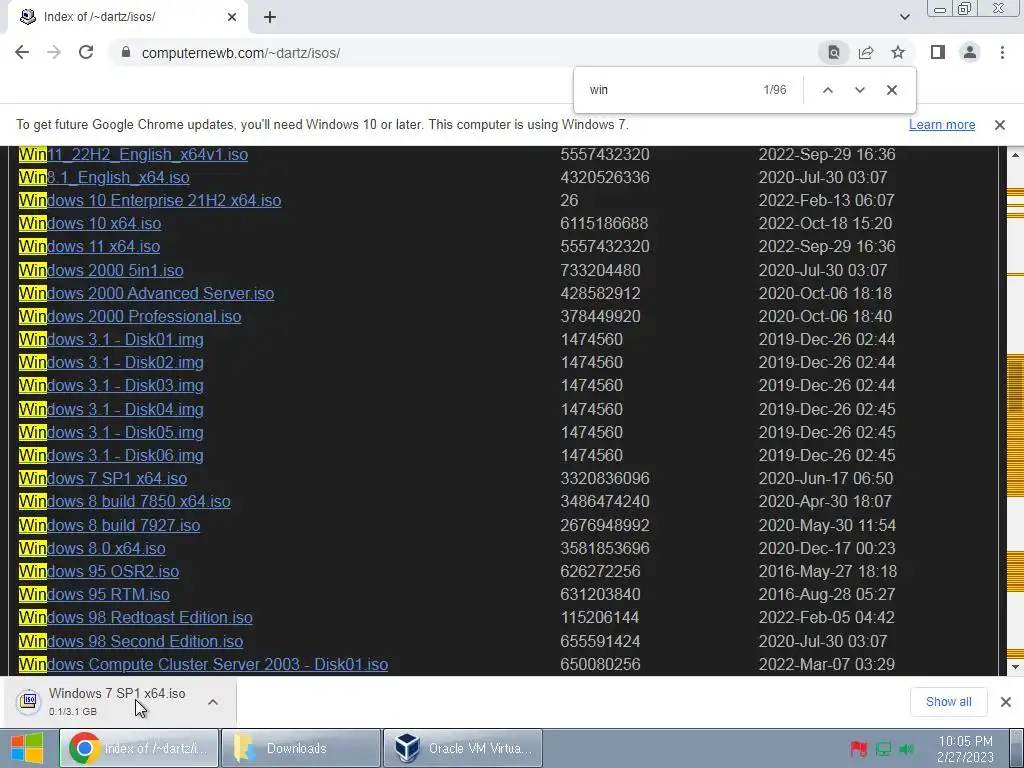Click the Windows 7 SP1 x64.iso page link
1024x768 pixels.
pos(103,479)
